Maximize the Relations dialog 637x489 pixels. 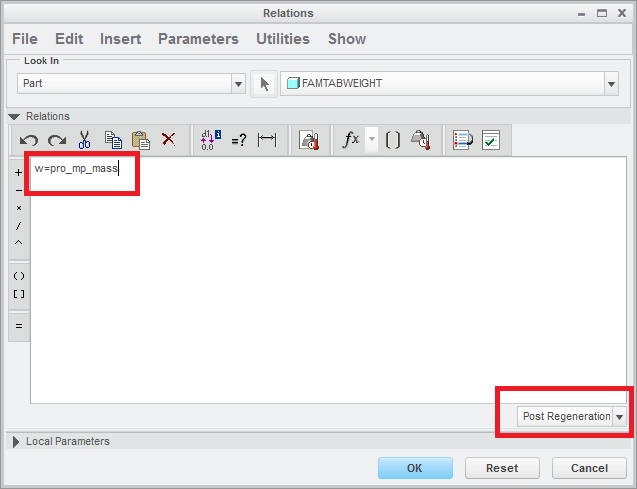[x=602, y=13]
